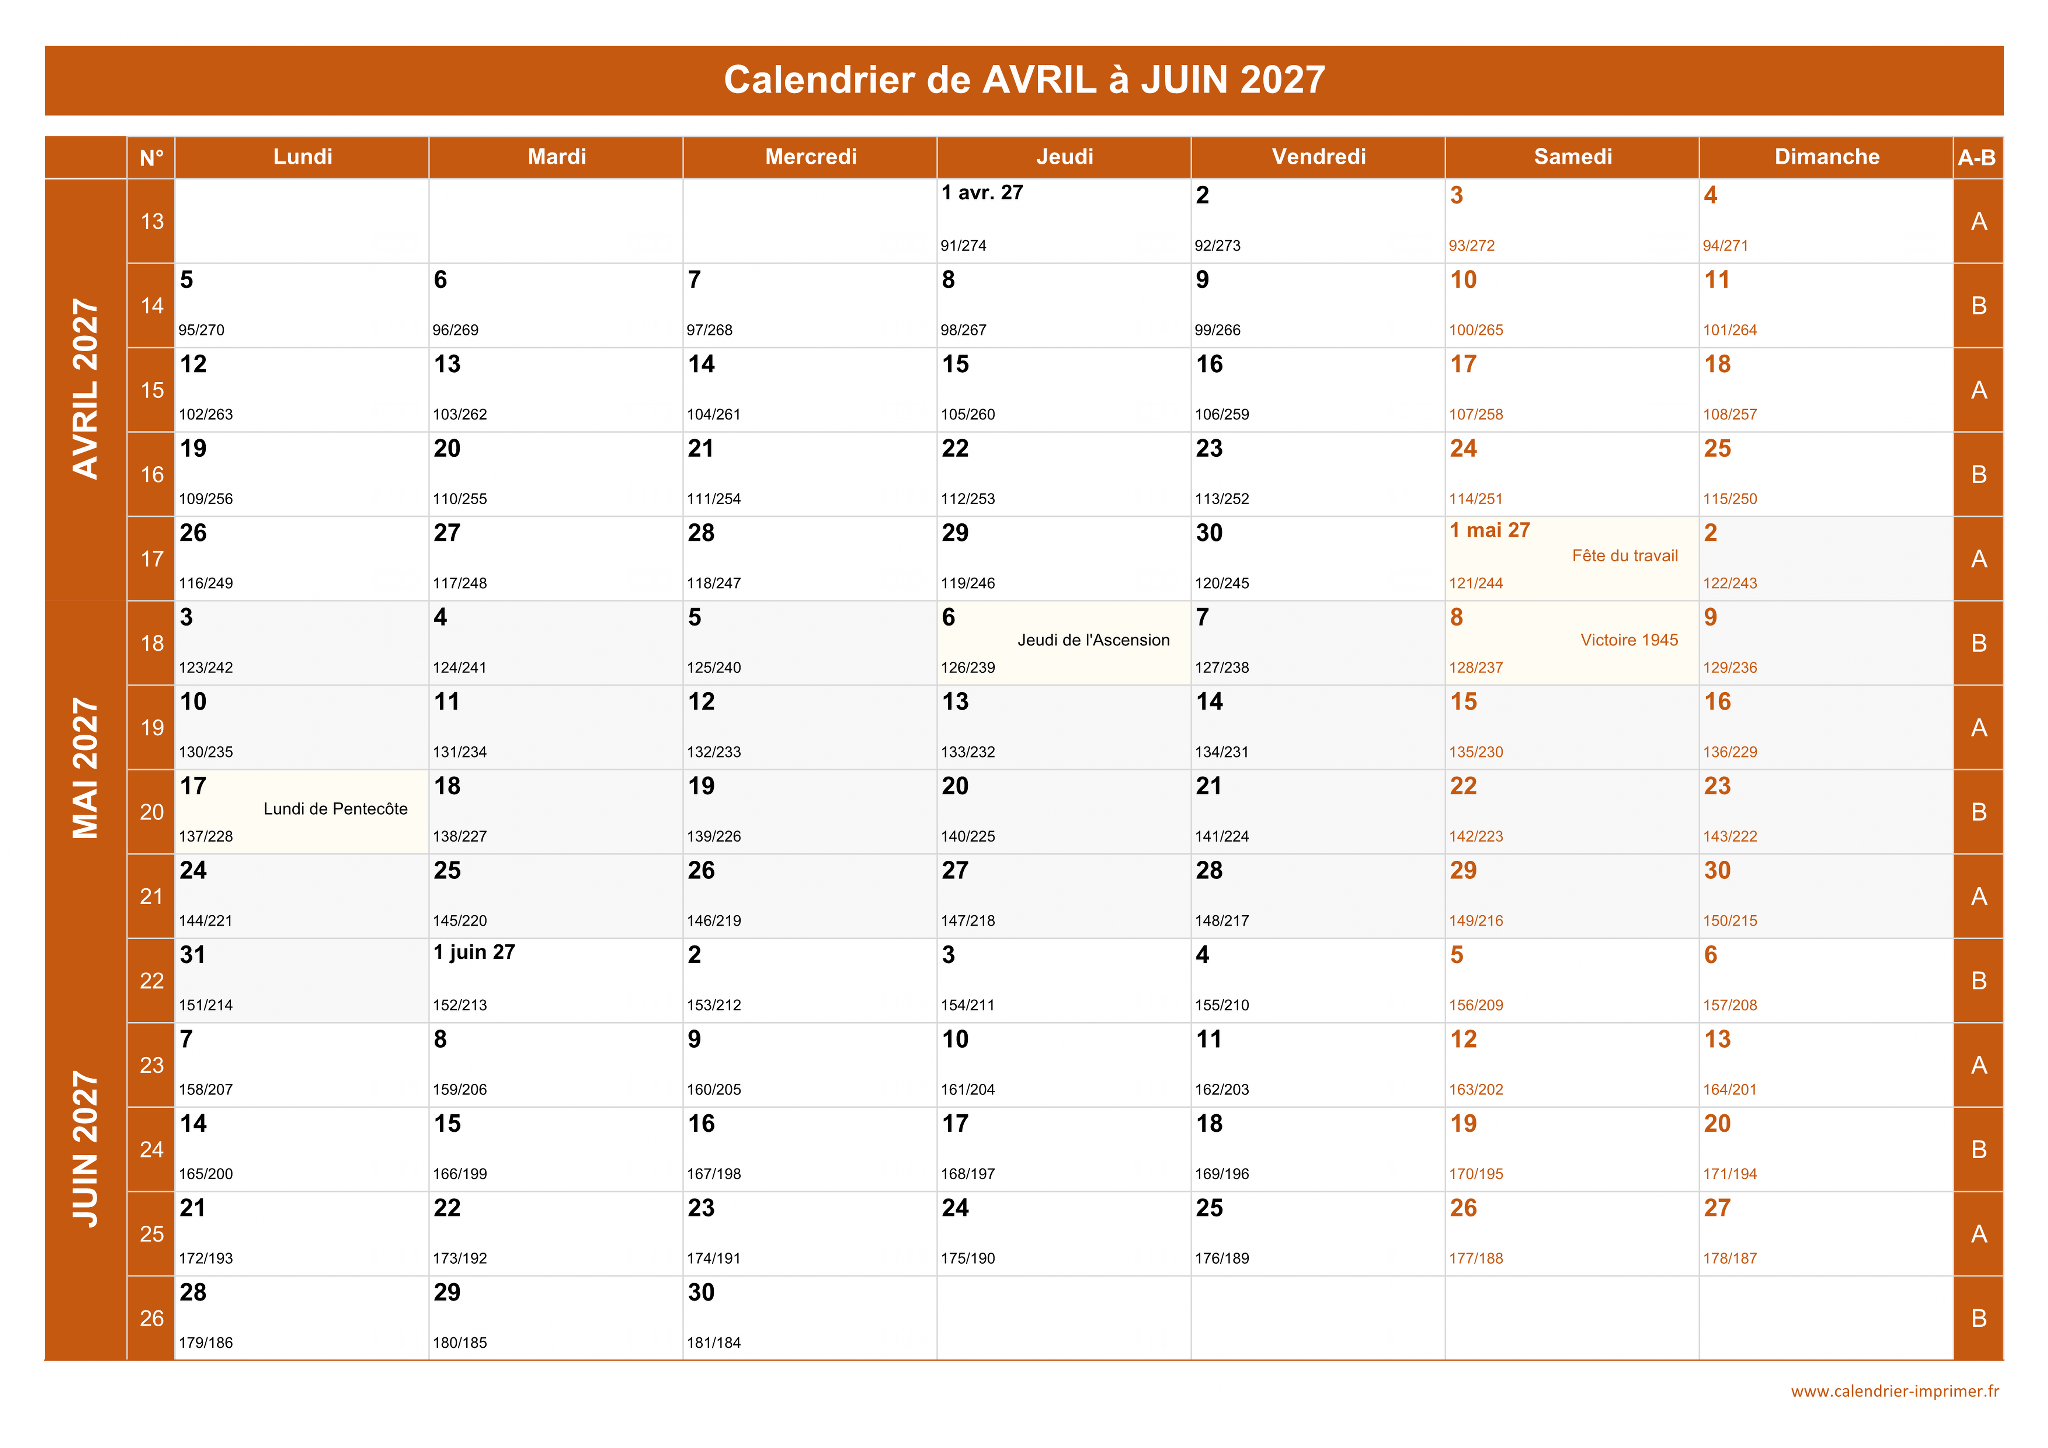Select the JUIN 2027 month label

click(x=86, y=1148)
